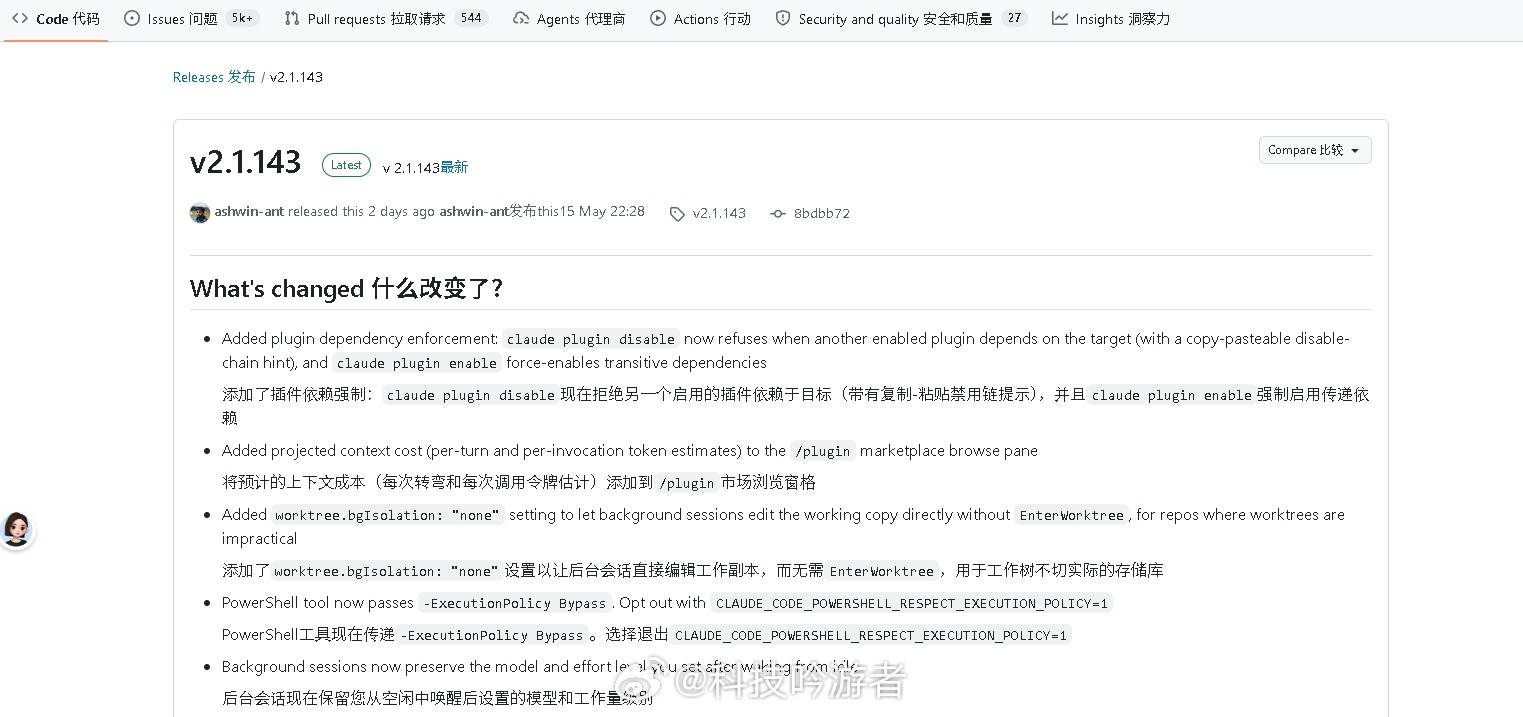Click the Actions play icon
Image resolution: width=1523 pixels, height=717 pixels.
658,18
